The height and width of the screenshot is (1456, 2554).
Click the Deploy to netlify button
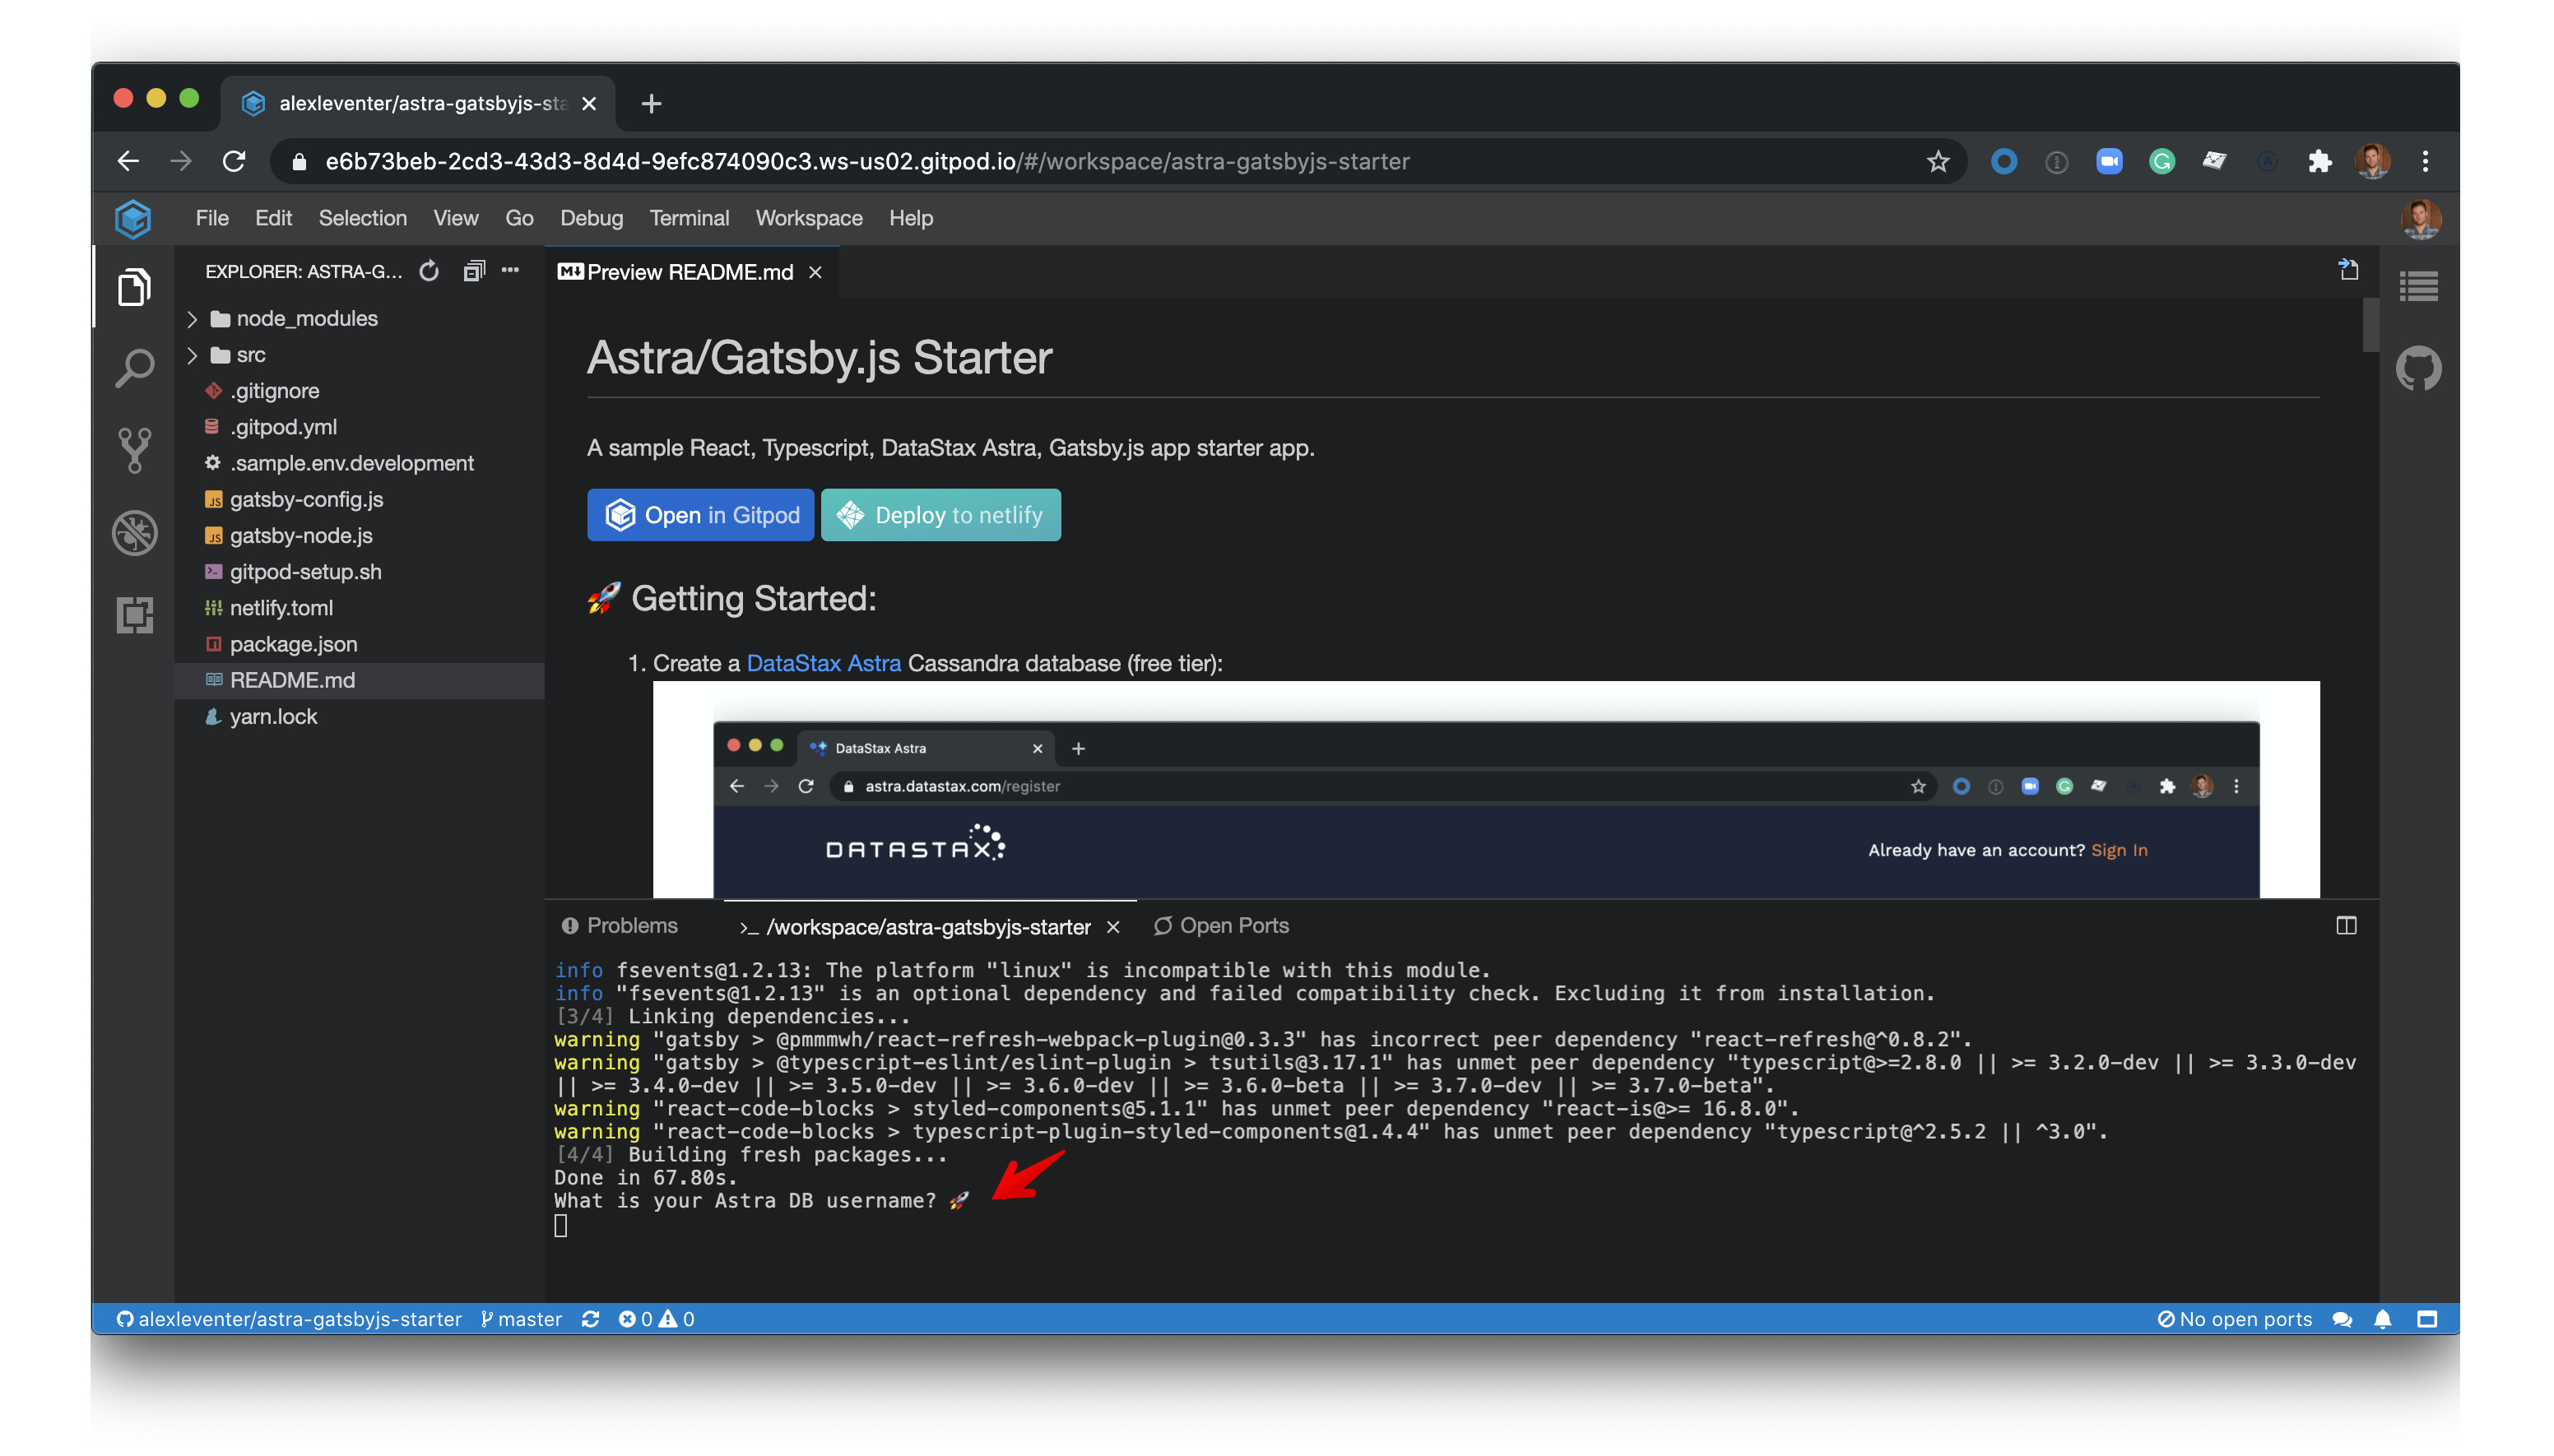941,515
